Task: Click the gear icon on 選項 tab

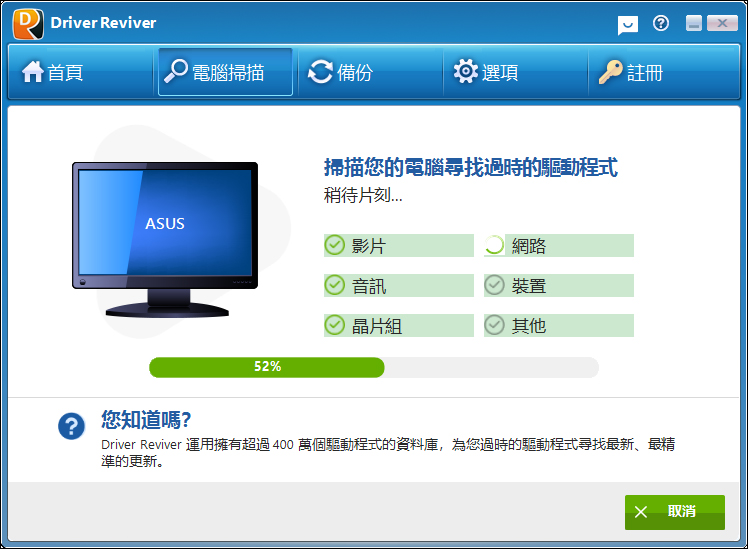Action: click(x=466, y=72)
